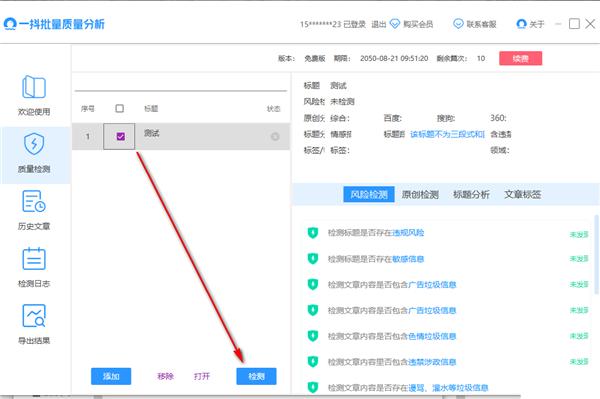Click the 色情垃圾信息 blue link
Screen dimensions: 600x399
pyautogui.click(x=432, y=336)
